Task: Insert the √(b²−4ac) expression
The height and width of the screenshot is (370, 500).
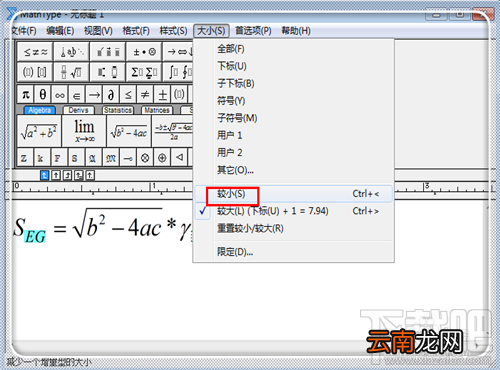Action: coord(129,131)
